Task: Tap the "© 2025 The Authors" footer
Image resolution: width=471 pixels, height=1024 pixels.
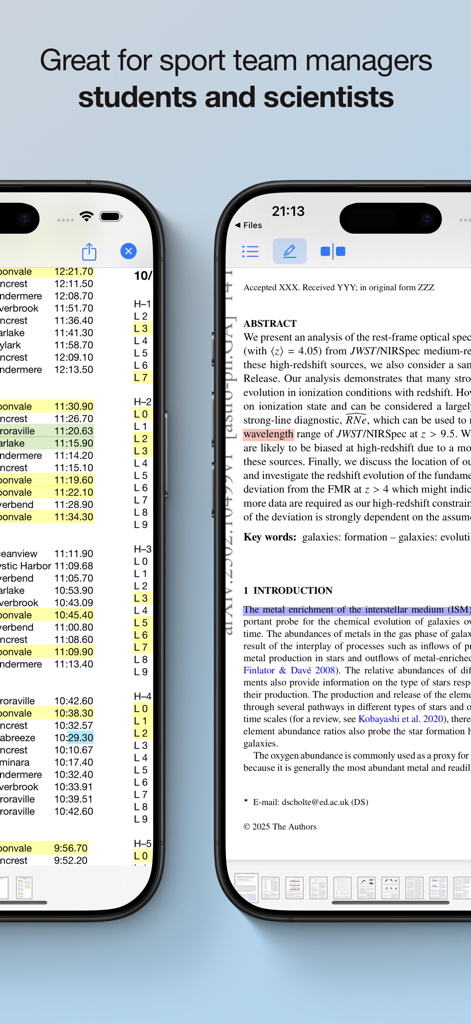Action: pyautogui.click(x=280, y=827)
